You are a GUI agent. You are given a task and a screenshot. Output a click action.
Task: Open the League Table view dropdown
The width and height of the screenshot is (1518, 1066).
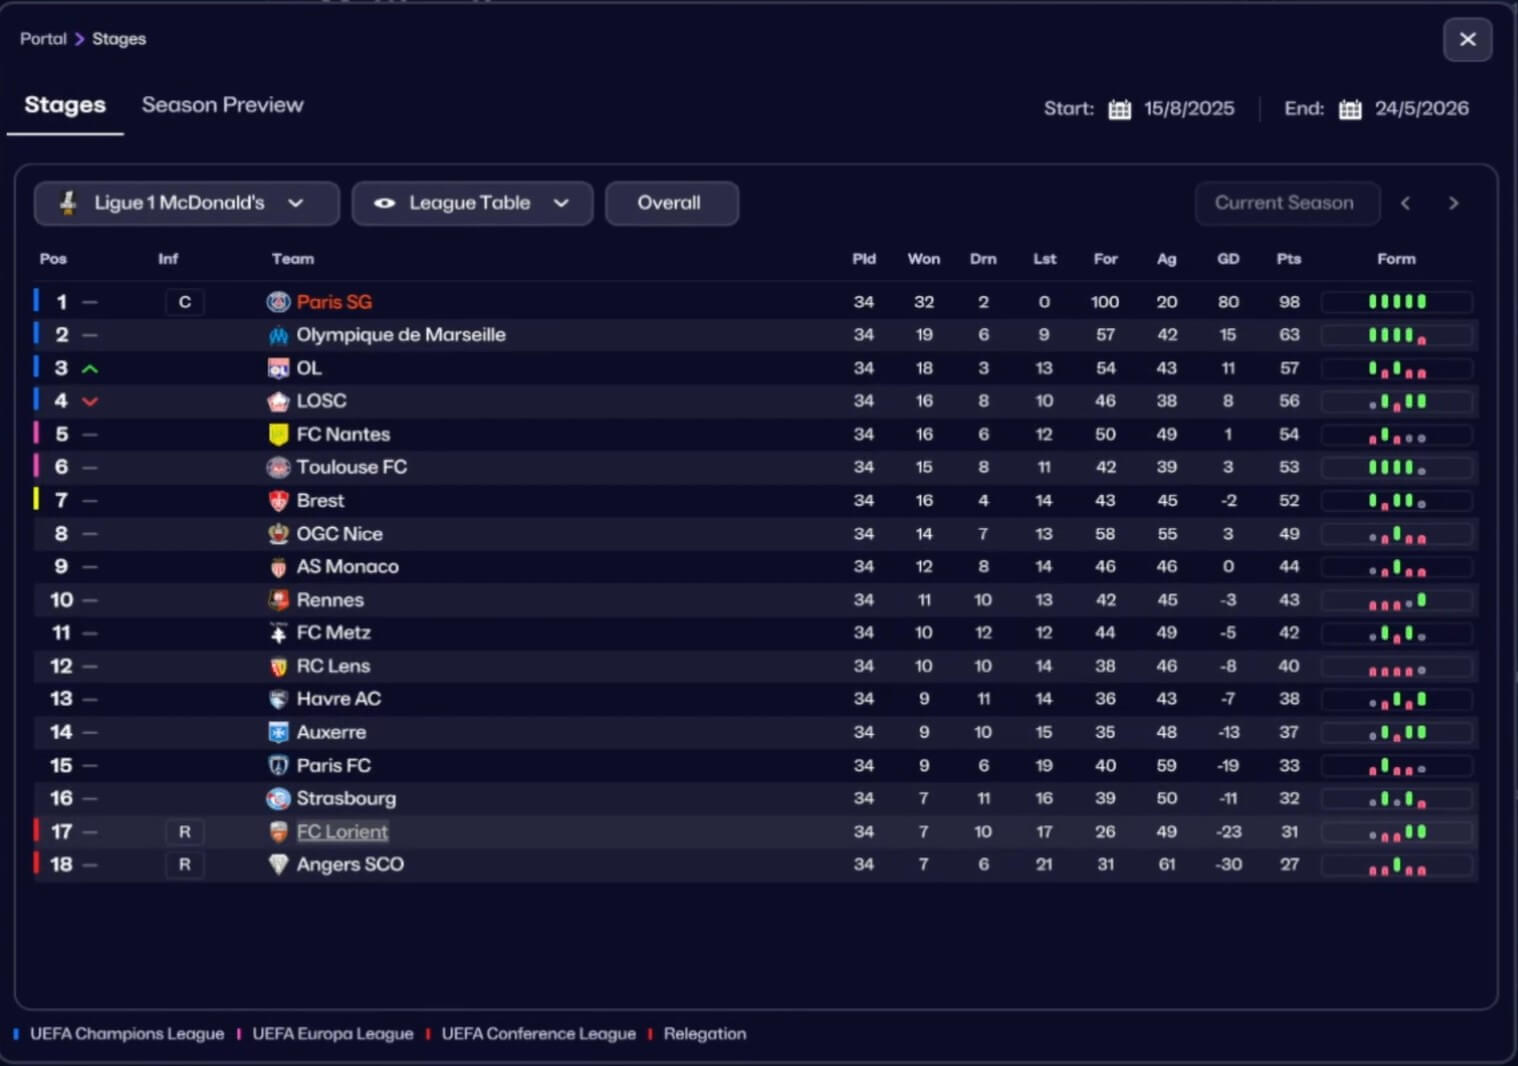561,203
